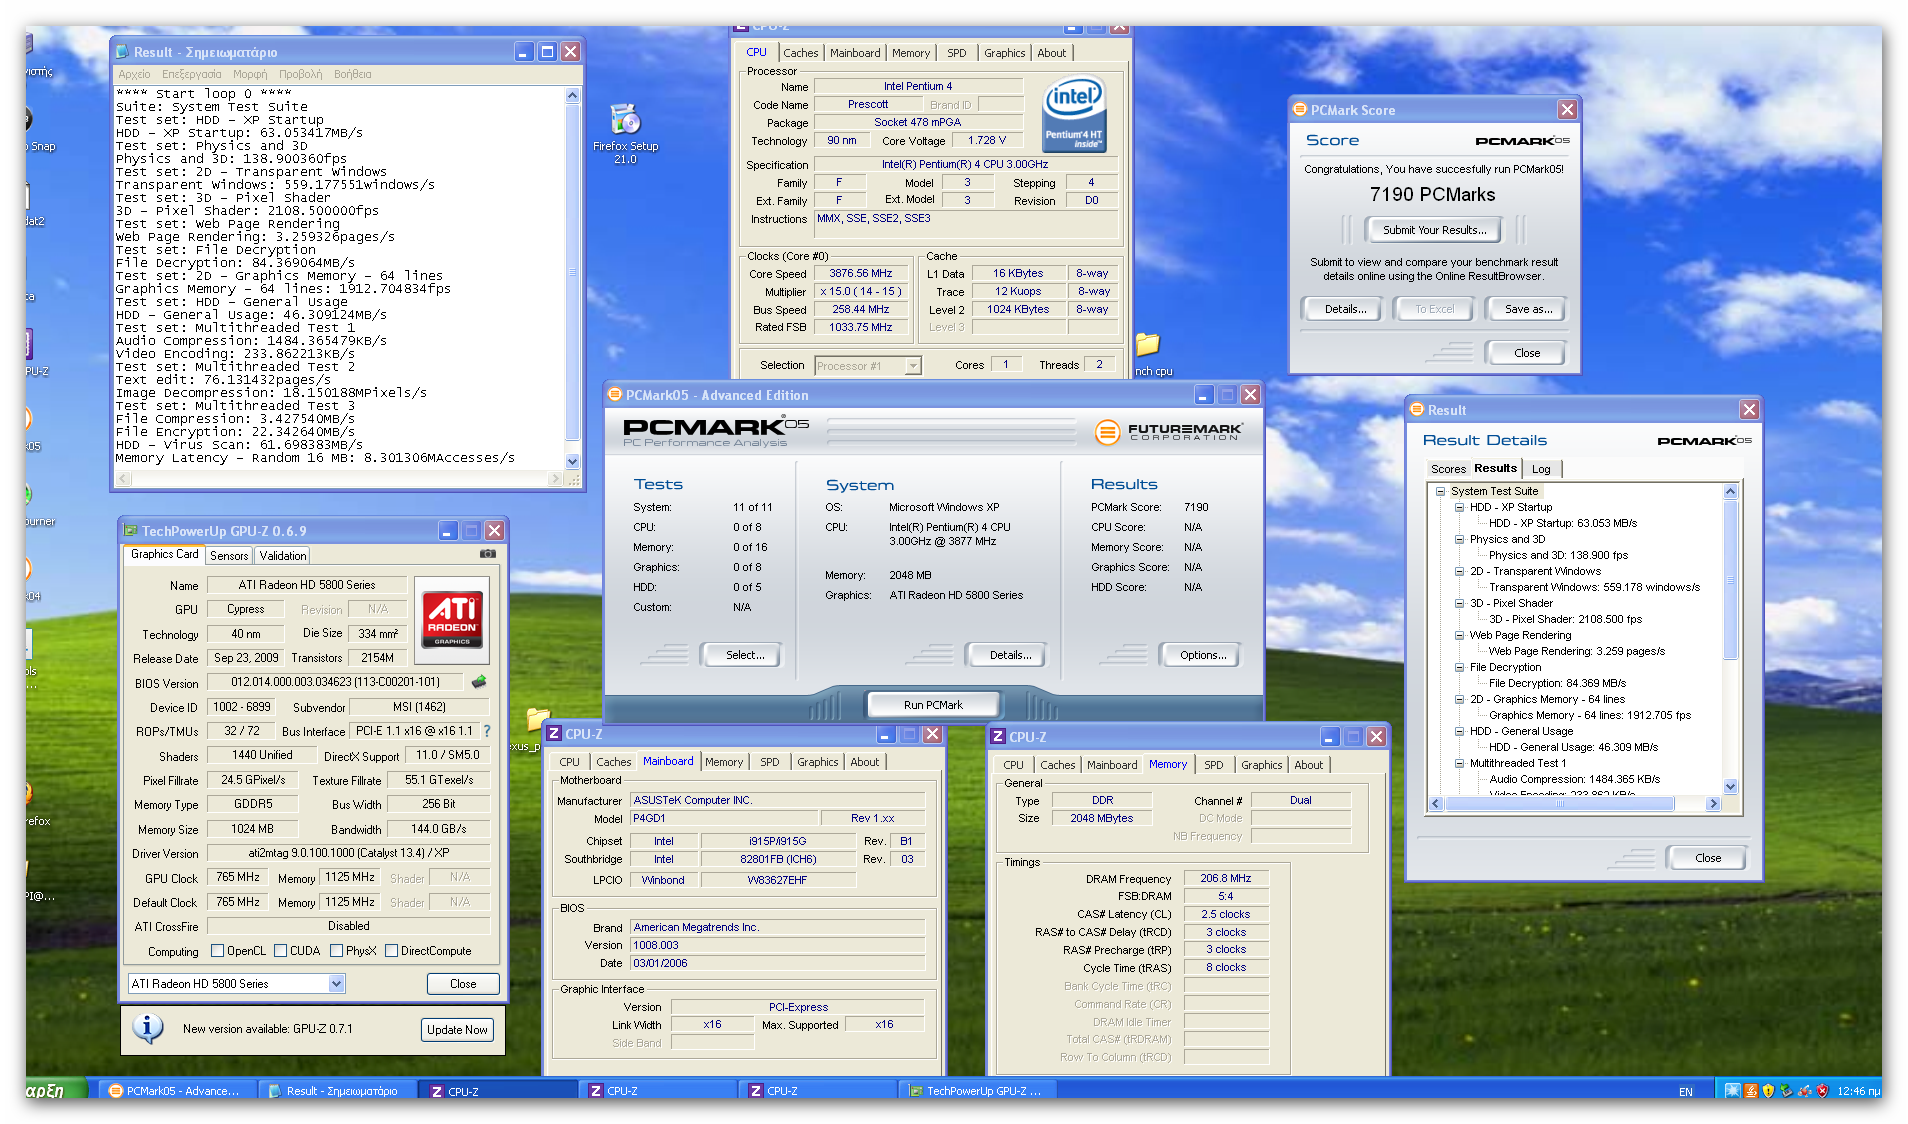Click the Bus Interface question mark icon
Image resolution: width=1908 pixels, height=1124 pixels.
[x=487, y=731]
